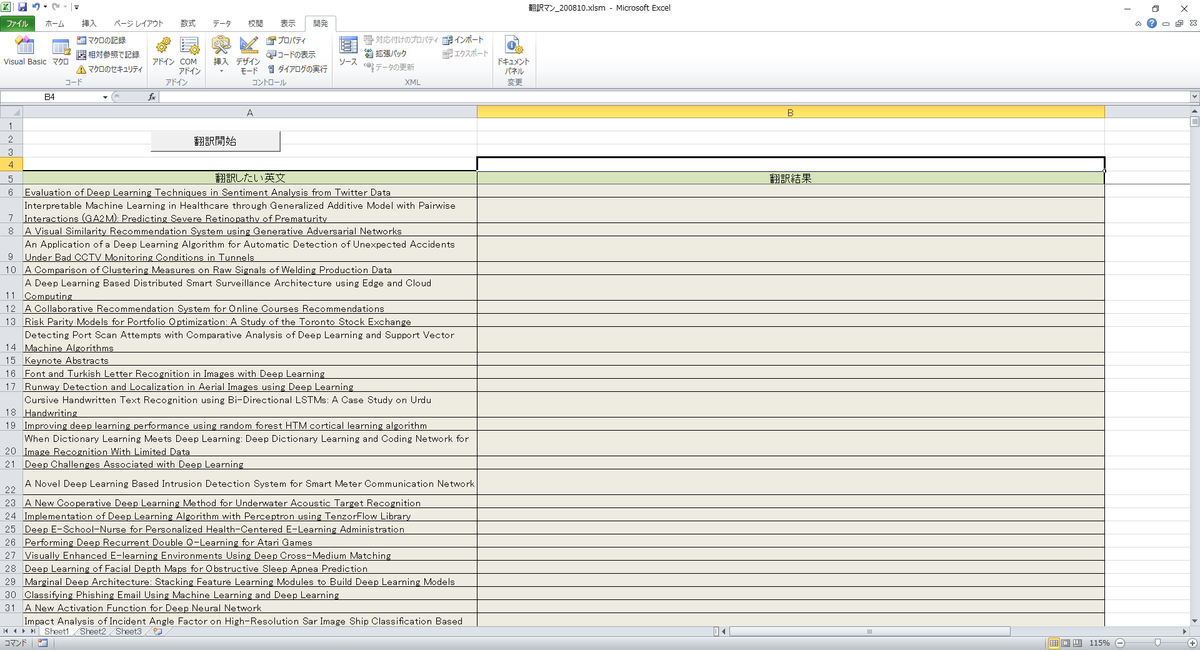Click the zoom in plus button
The width and height of the screenshot is (1200, 650).
coord(1192,643)
